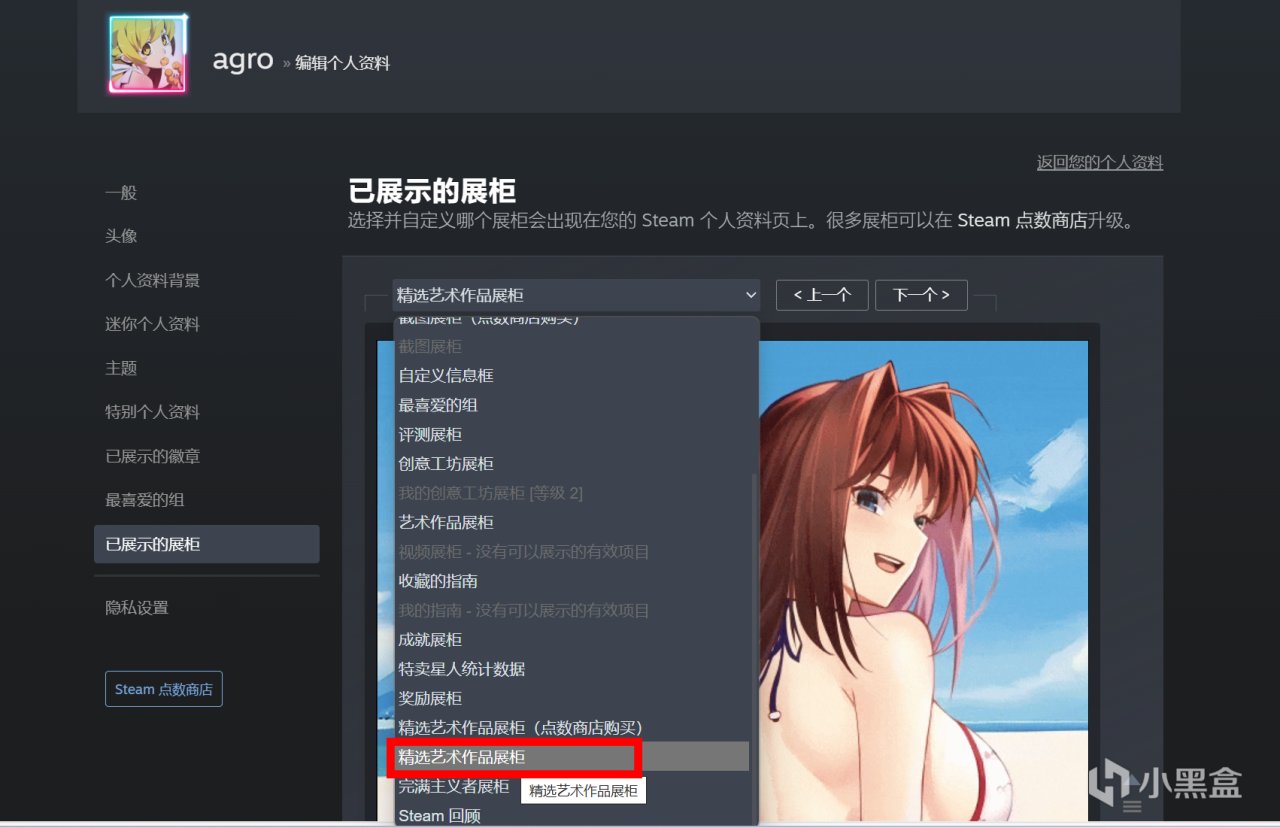
Task: Click the Steam 点数商店 button
Action: [x=164, y=689]
